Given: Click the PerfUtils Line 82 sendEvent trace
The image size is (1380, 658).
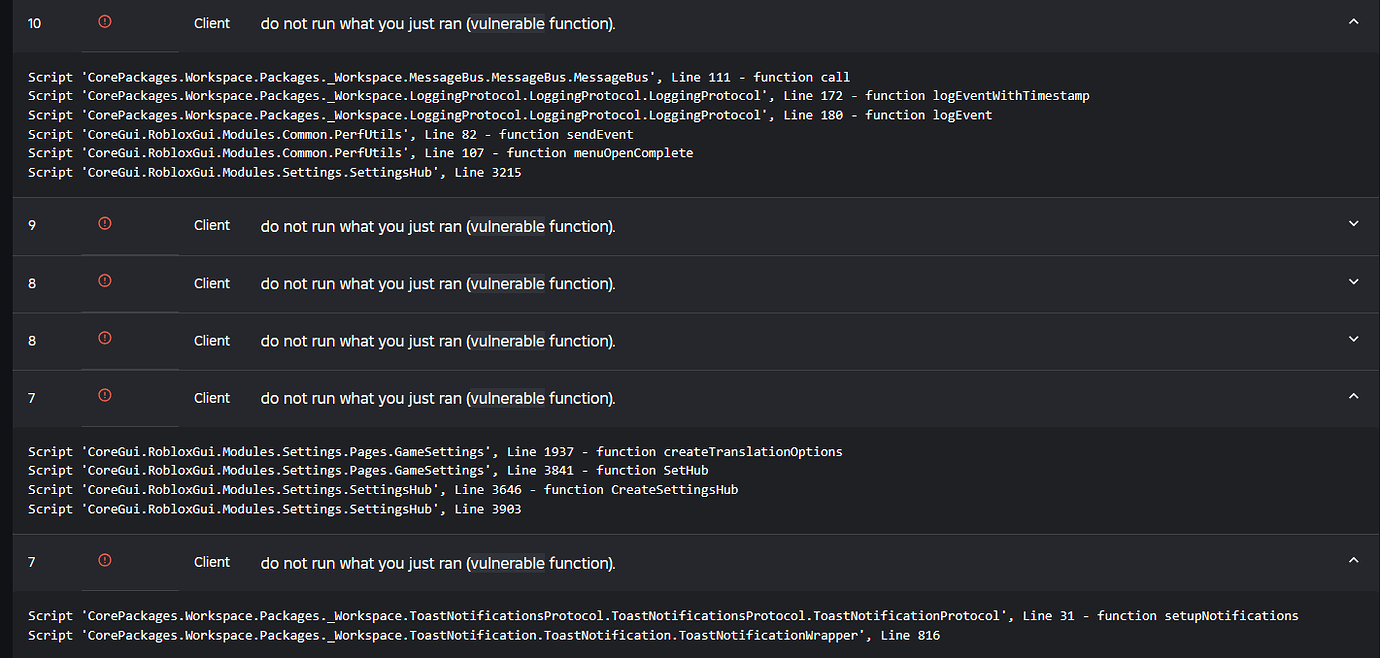Looking at the screenshot, I should (x=331, y=134).
